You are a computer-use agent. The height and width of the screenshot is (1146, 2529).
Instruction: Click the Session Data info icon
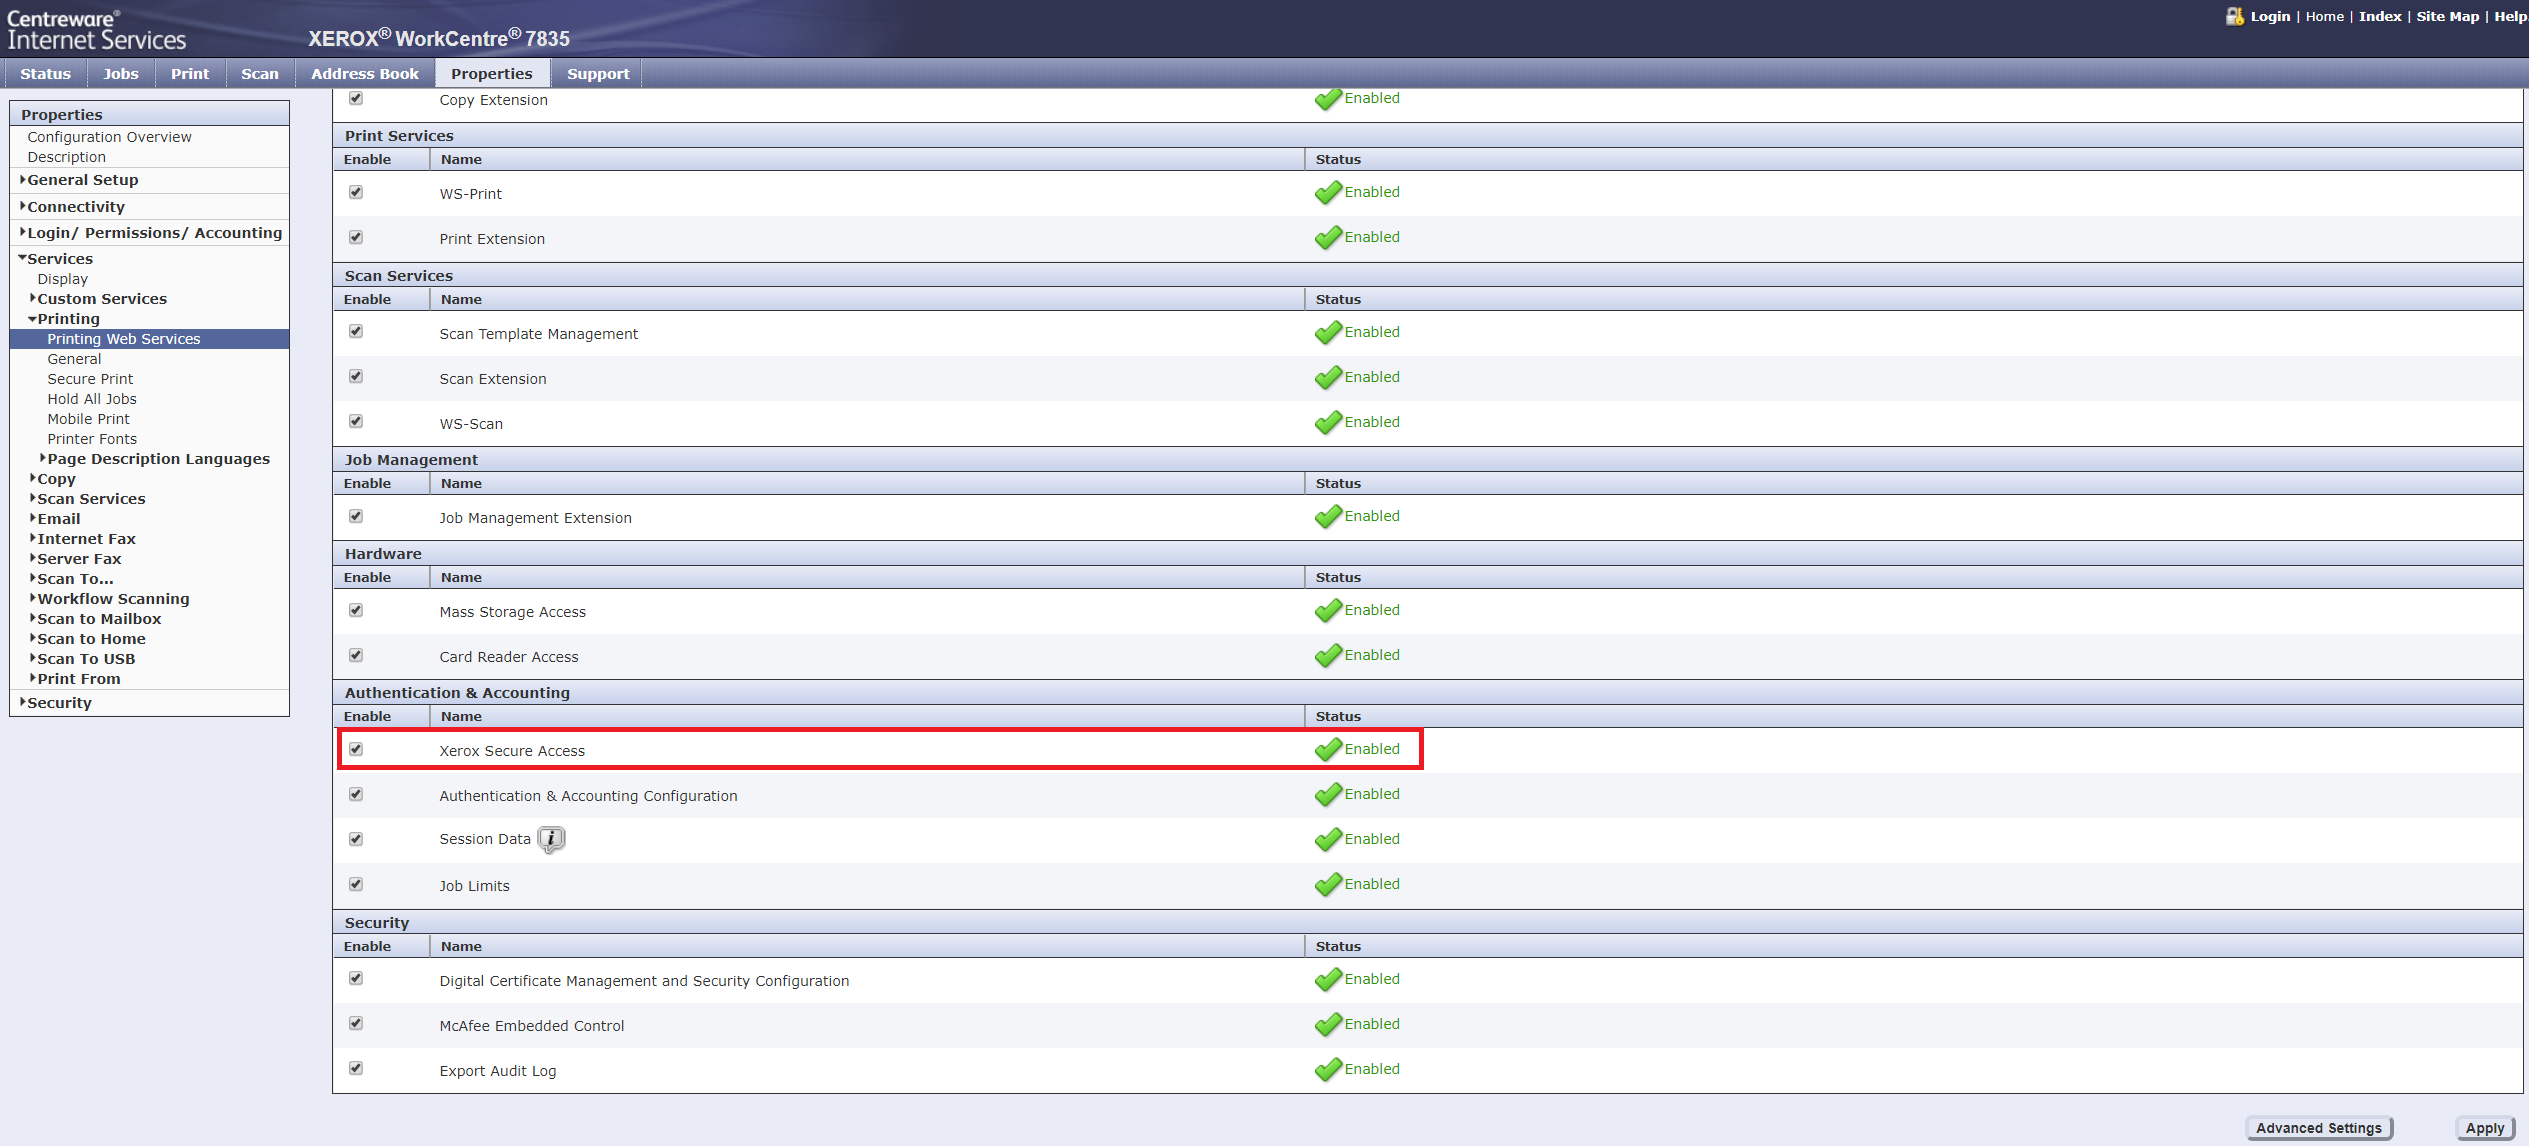click(551, 839)
